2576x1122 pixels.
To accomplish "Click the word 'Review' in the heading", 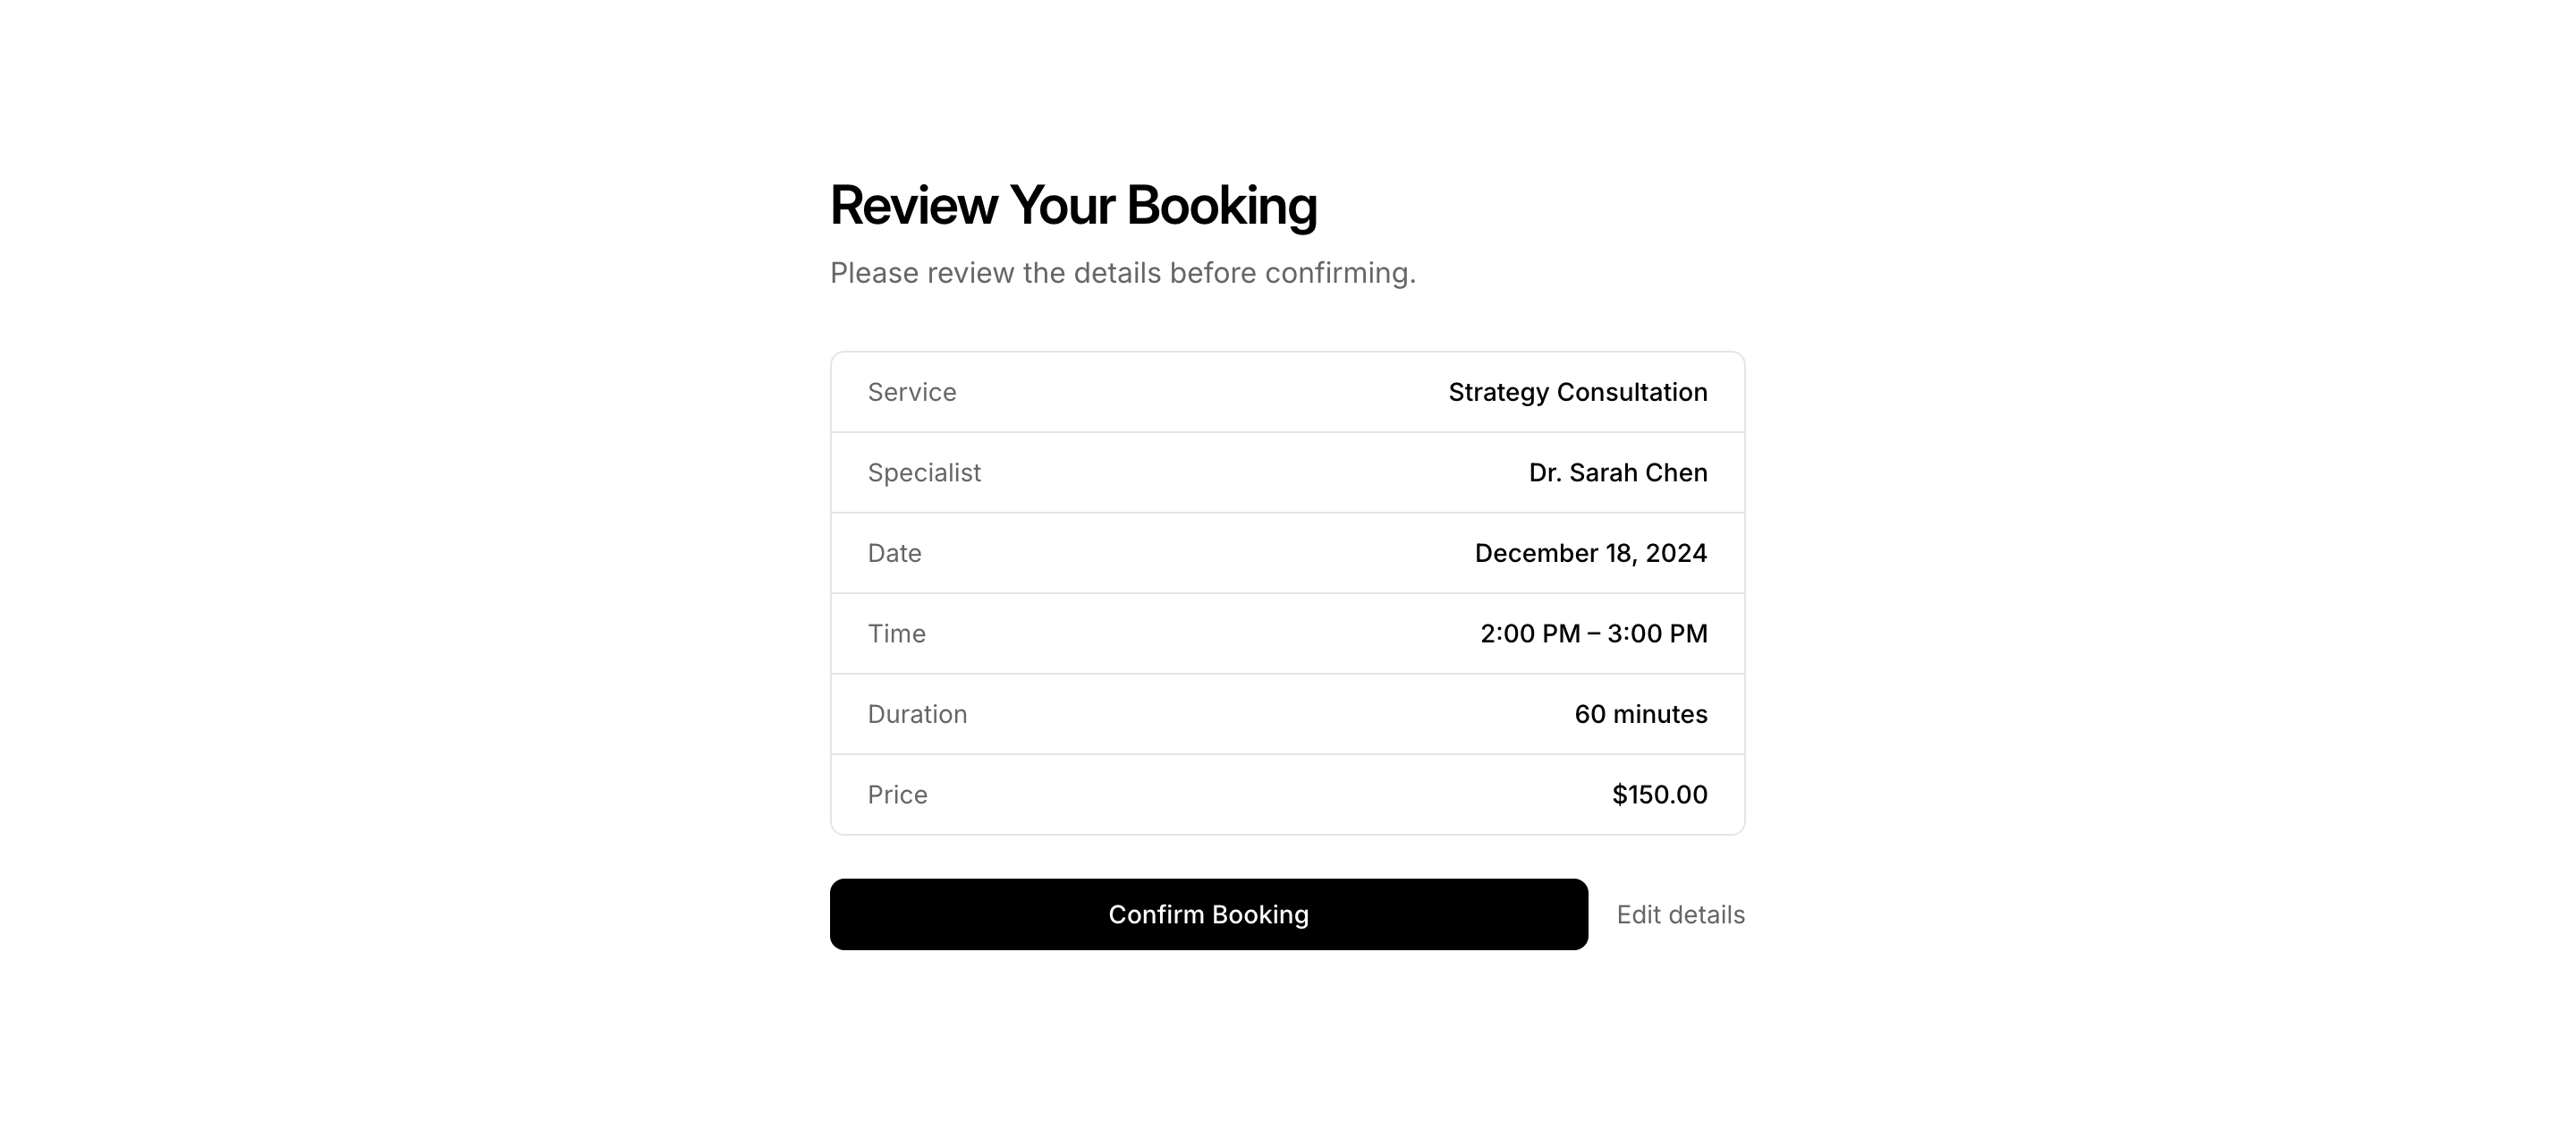I will 913,206.
